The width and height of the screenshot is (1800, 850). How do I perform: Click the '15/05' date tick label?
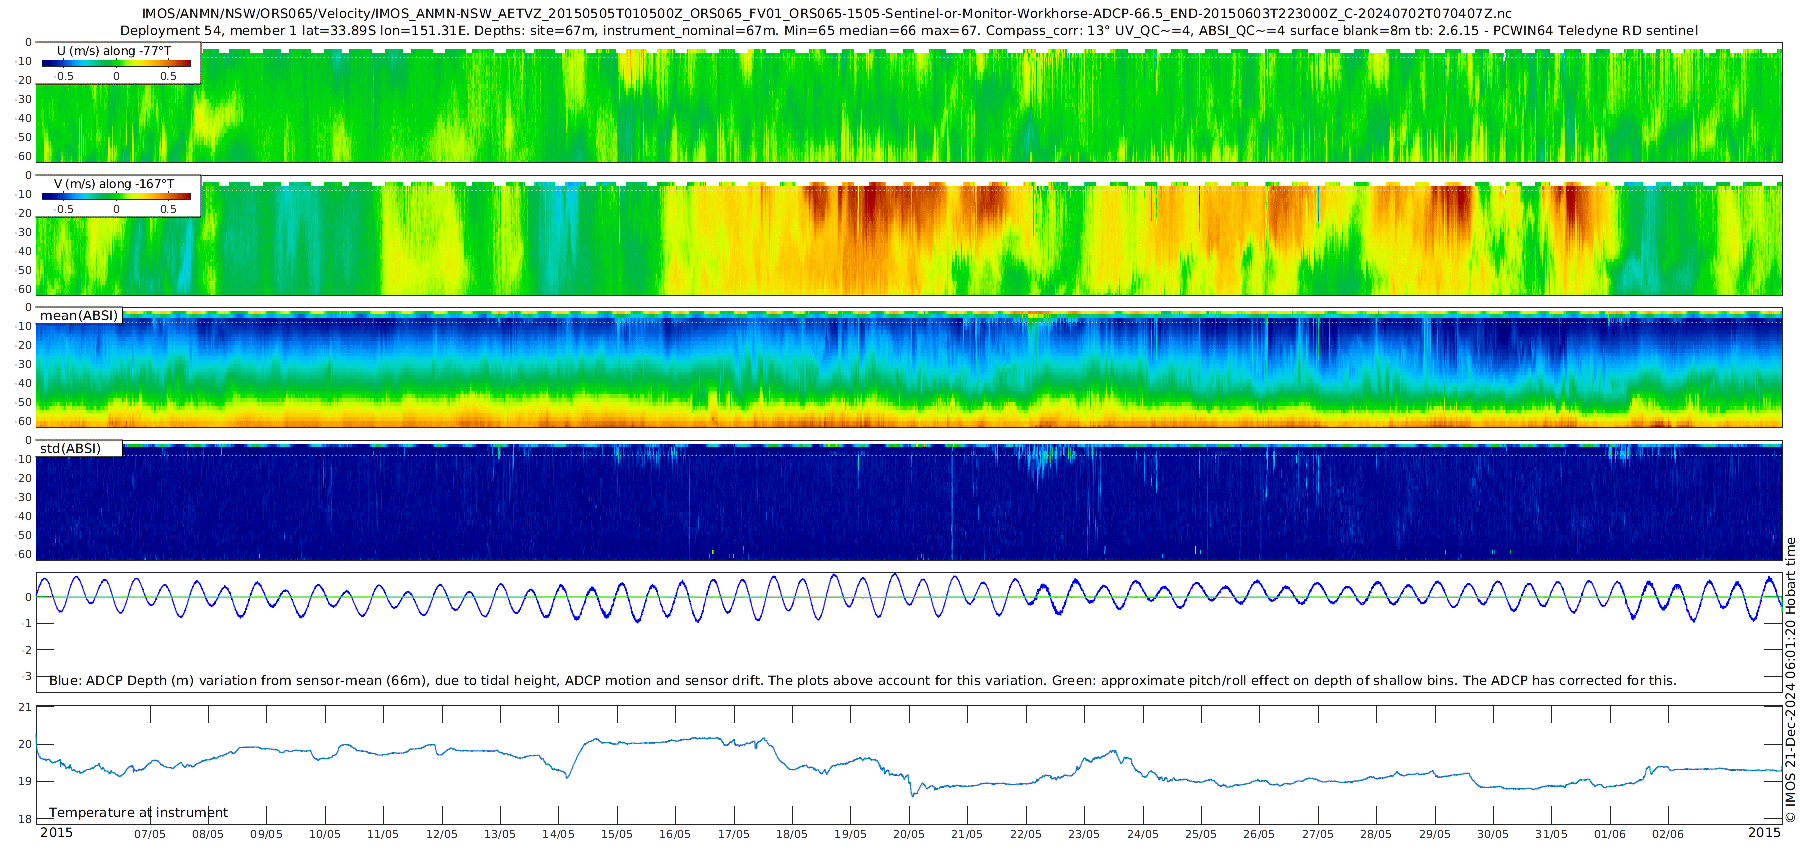[x=617, y=834]
